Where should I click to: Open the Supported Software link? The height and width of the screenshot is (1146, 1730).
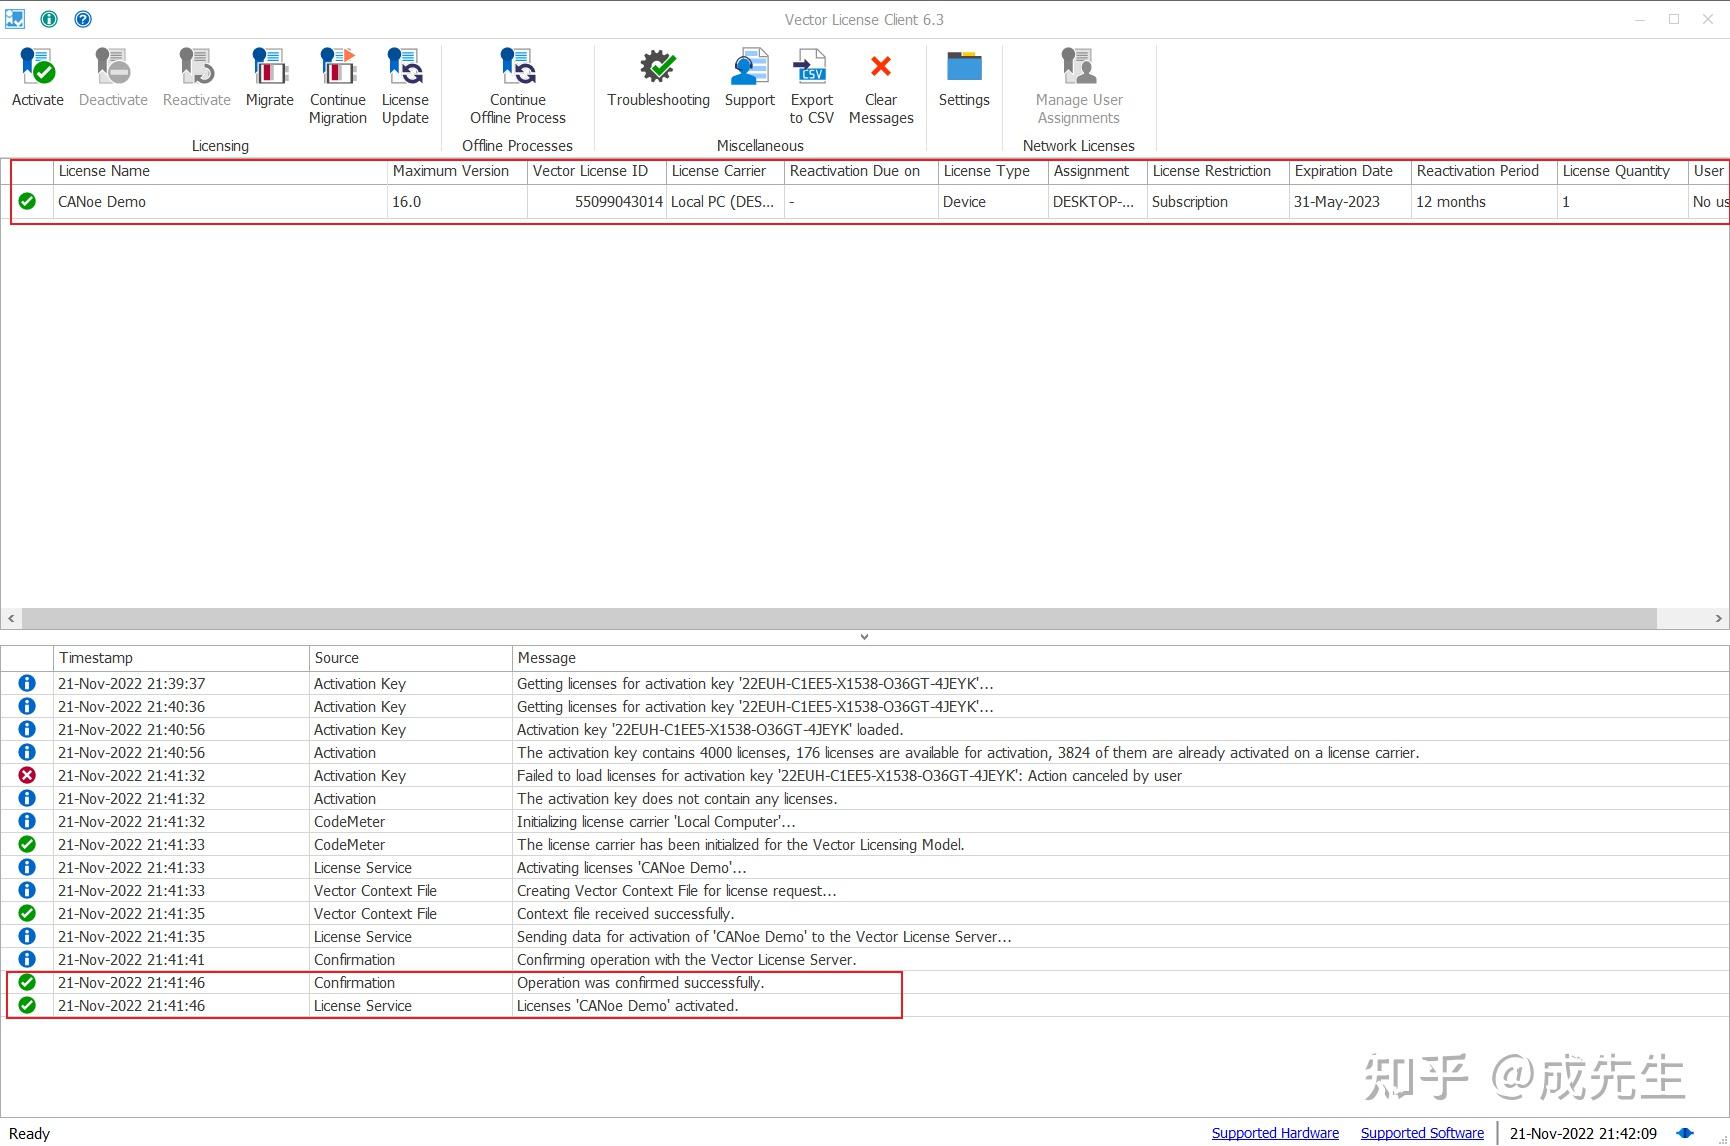1422,1133
